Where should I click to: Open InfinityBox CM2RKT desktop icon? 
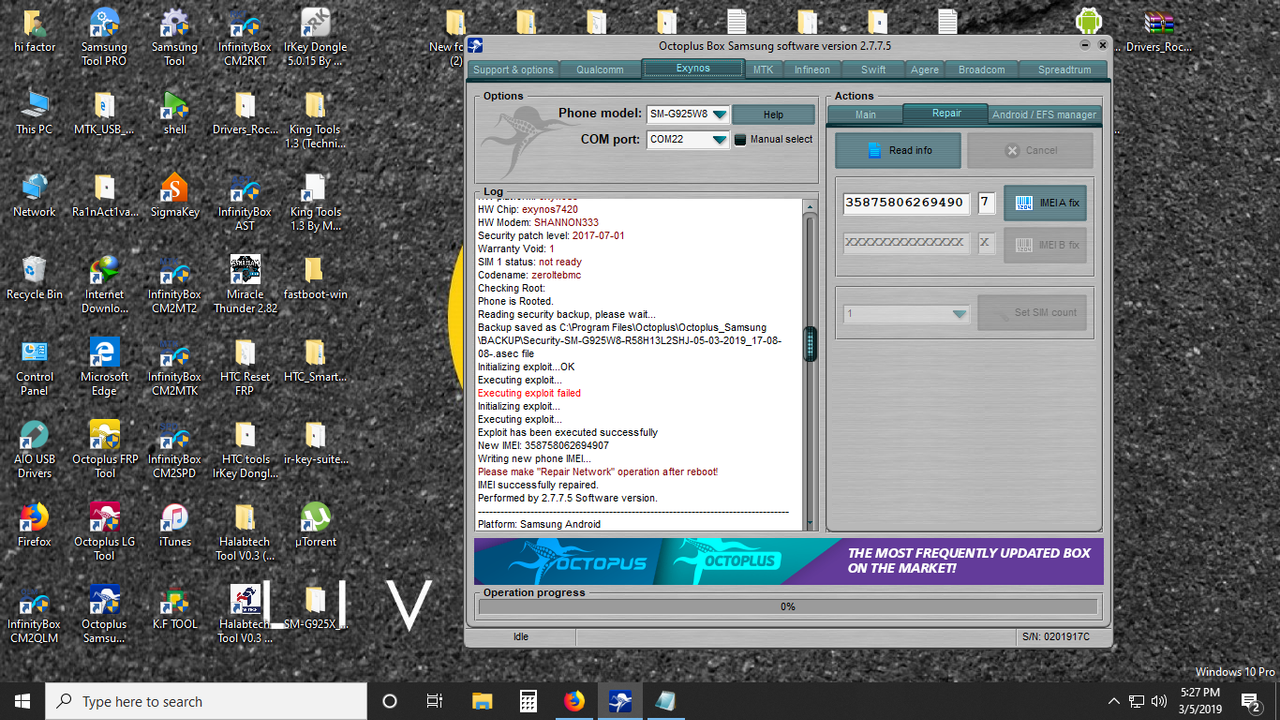[245, 38]
